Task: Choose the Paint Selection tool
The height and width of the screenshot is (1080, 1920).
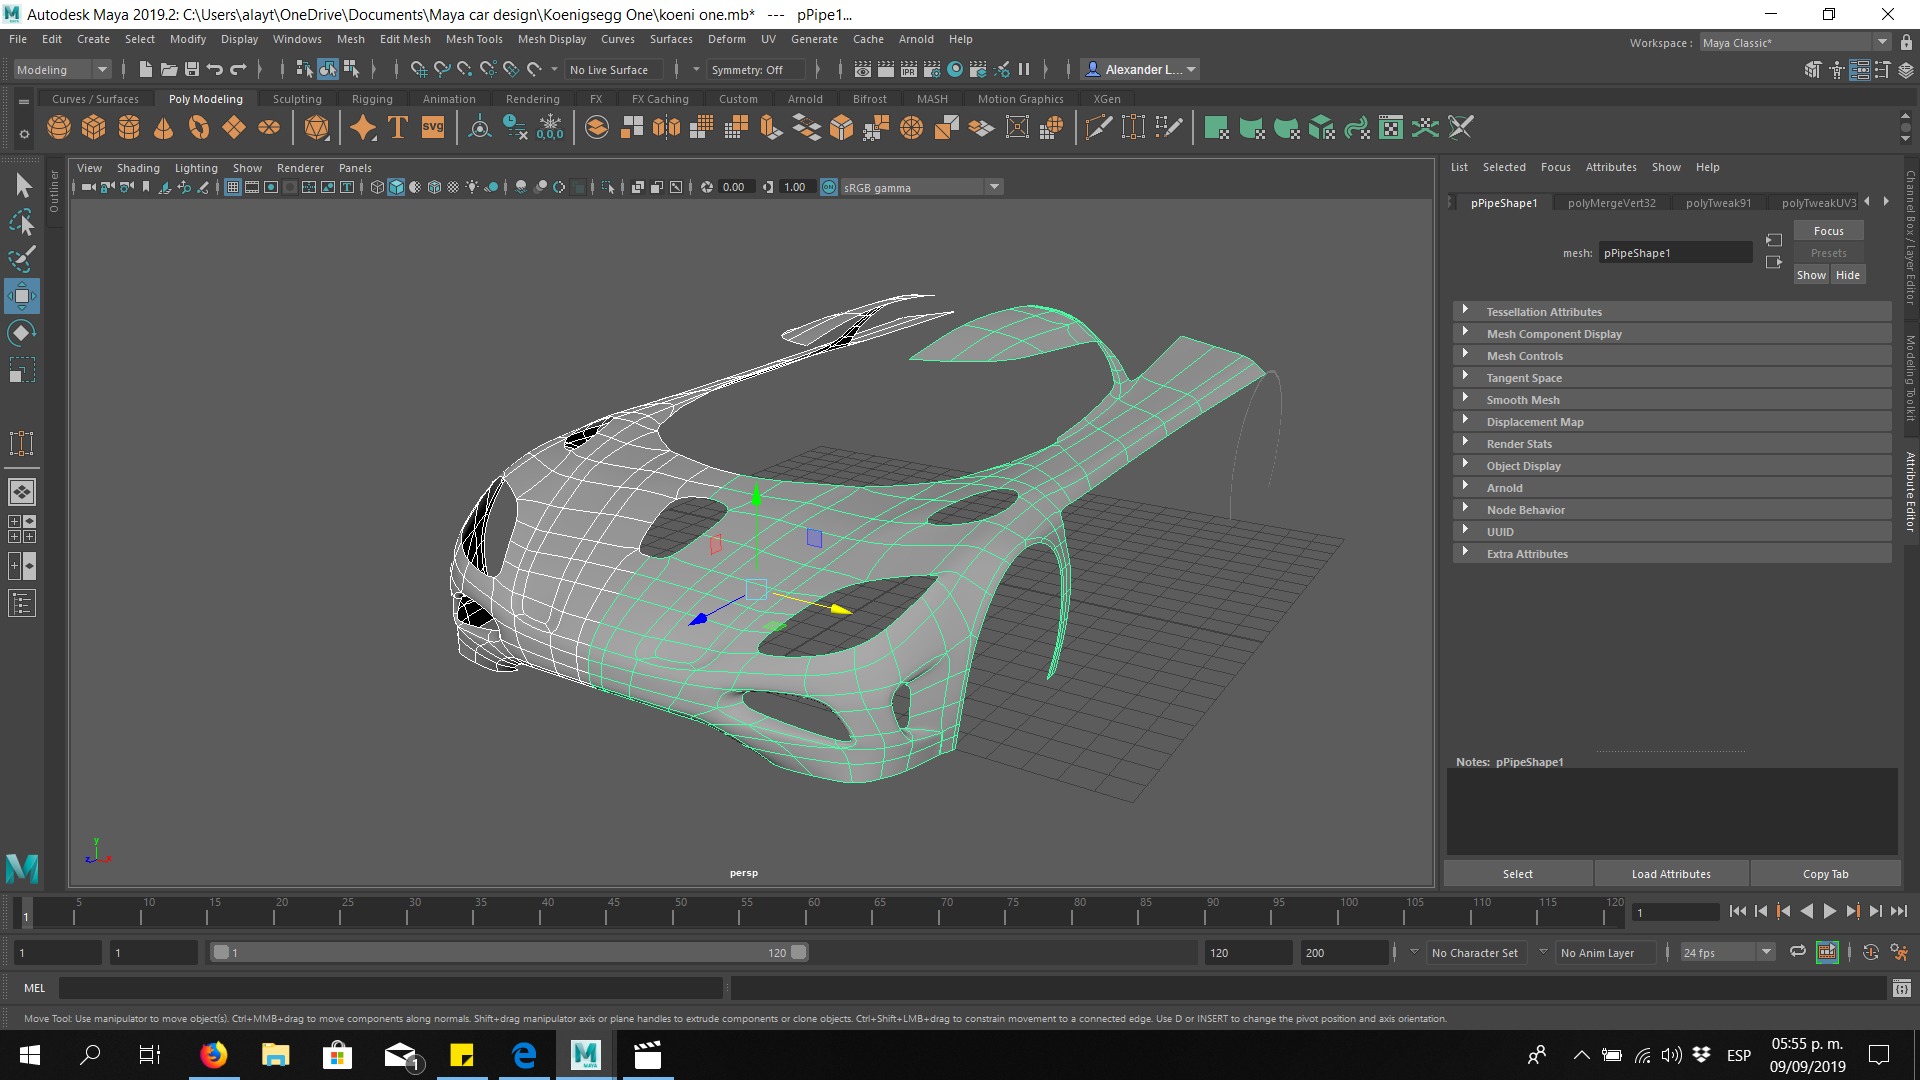Action: click(21, 259)
